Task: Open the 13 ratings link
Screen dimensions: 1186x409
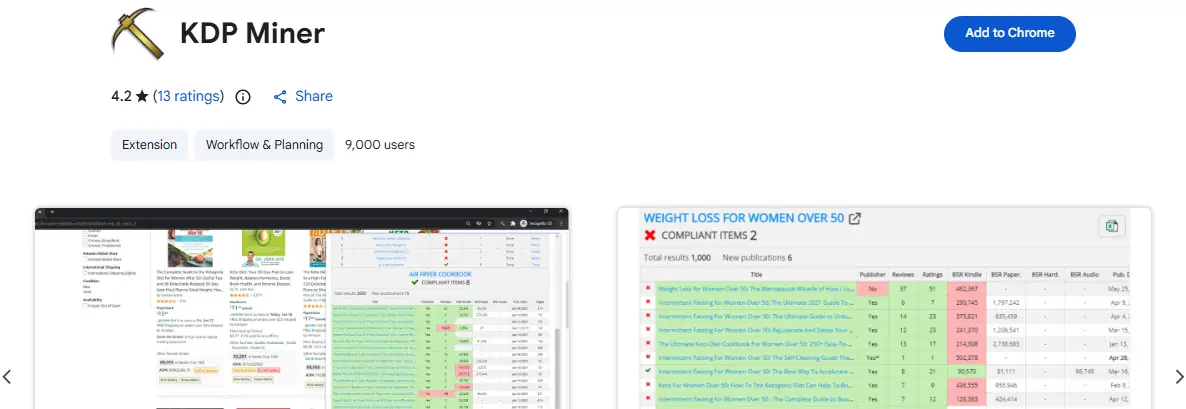Action: 189,97
